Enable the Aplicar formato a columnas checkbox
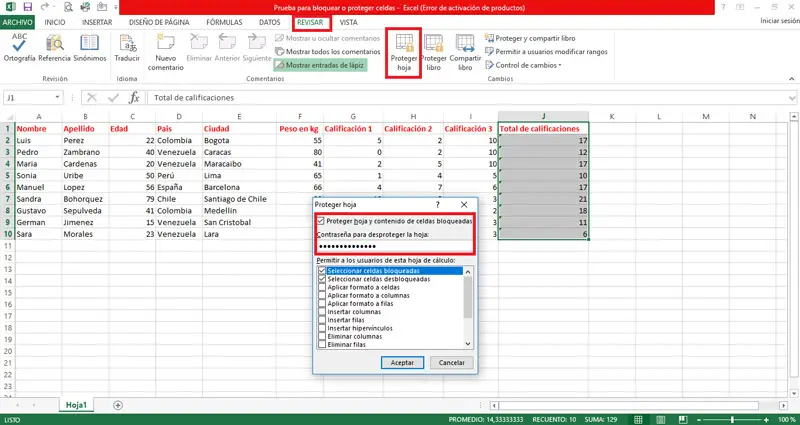The image size is (800, 425). click(x=321, y=295)
